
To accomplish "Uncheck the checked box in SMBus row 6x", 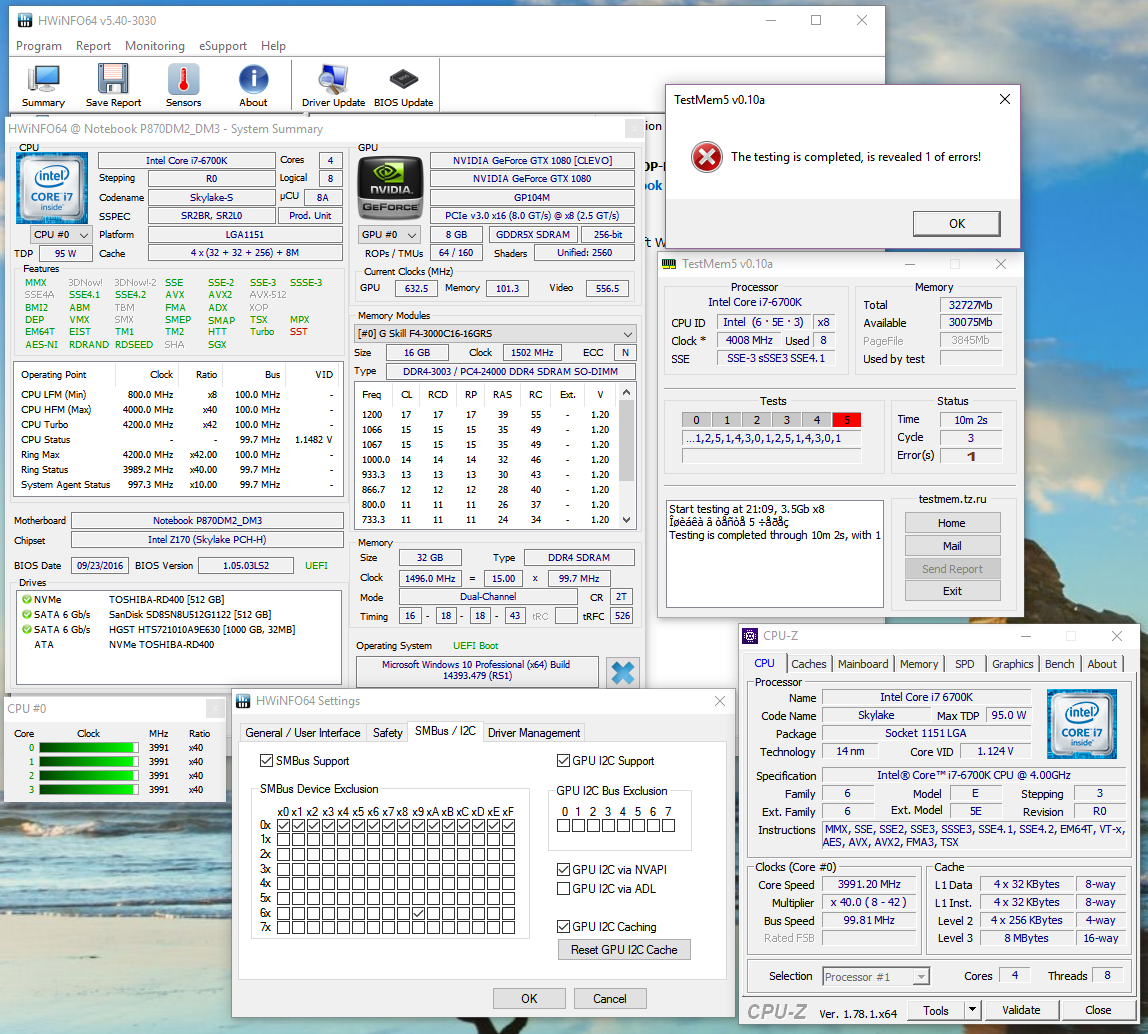I will point(418,913).
